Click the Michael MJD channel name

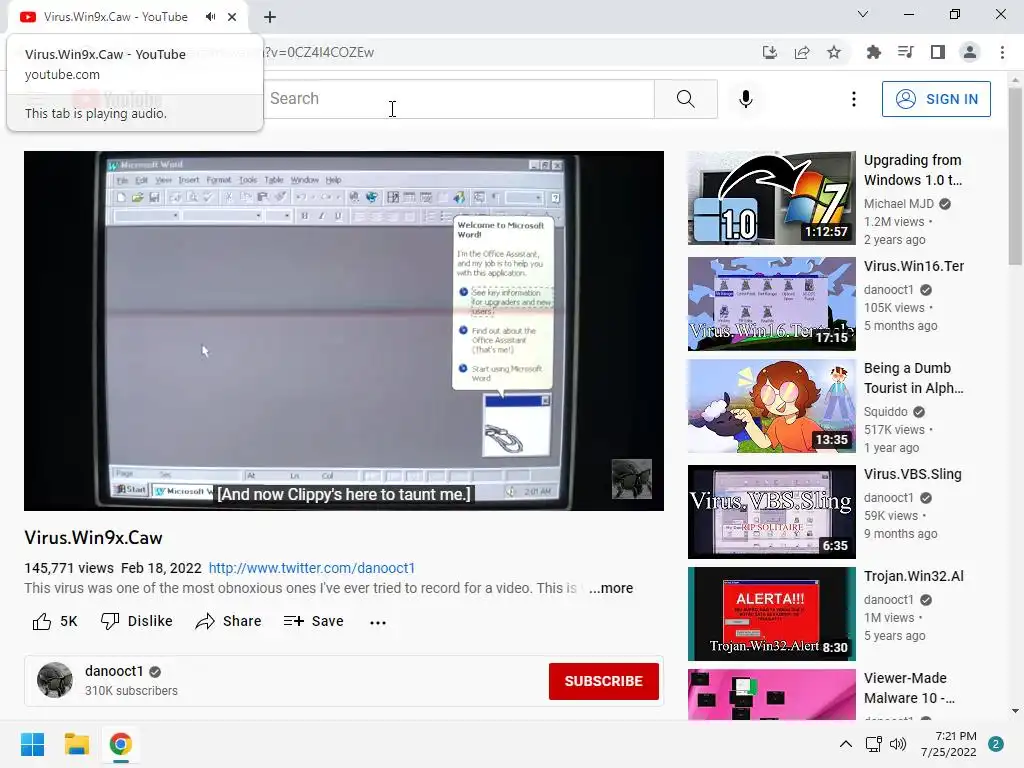899,204
